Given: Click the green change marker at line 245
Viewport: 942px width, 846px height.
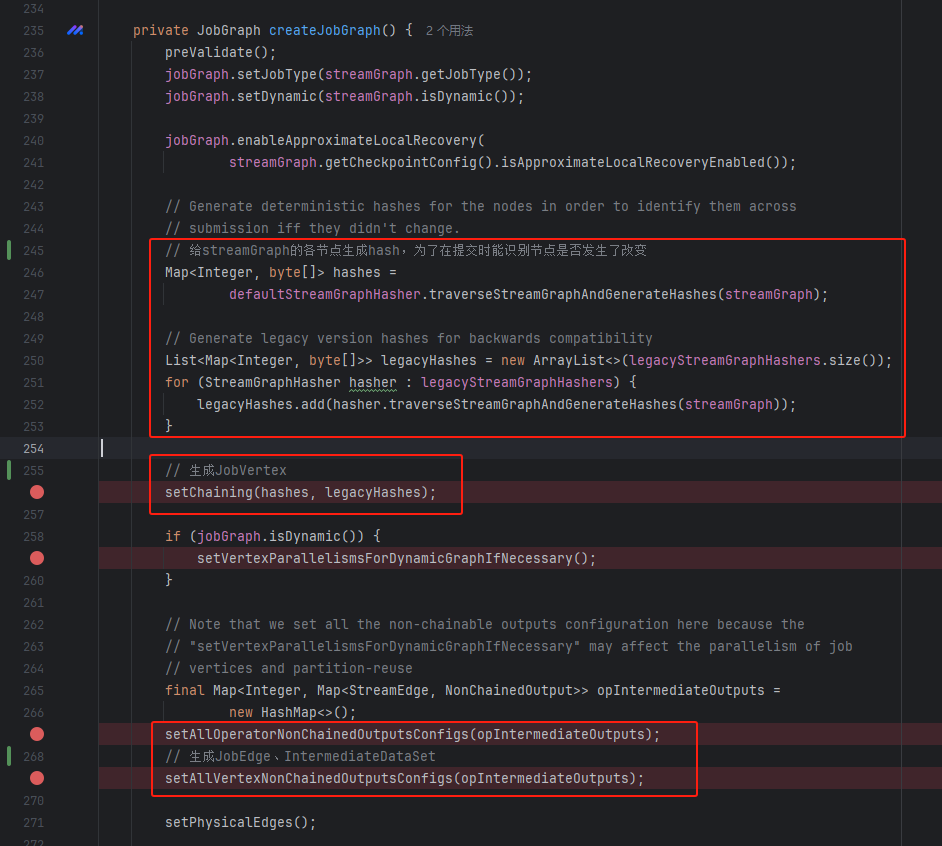Looking at the screenshot, I should click(9, 251).
